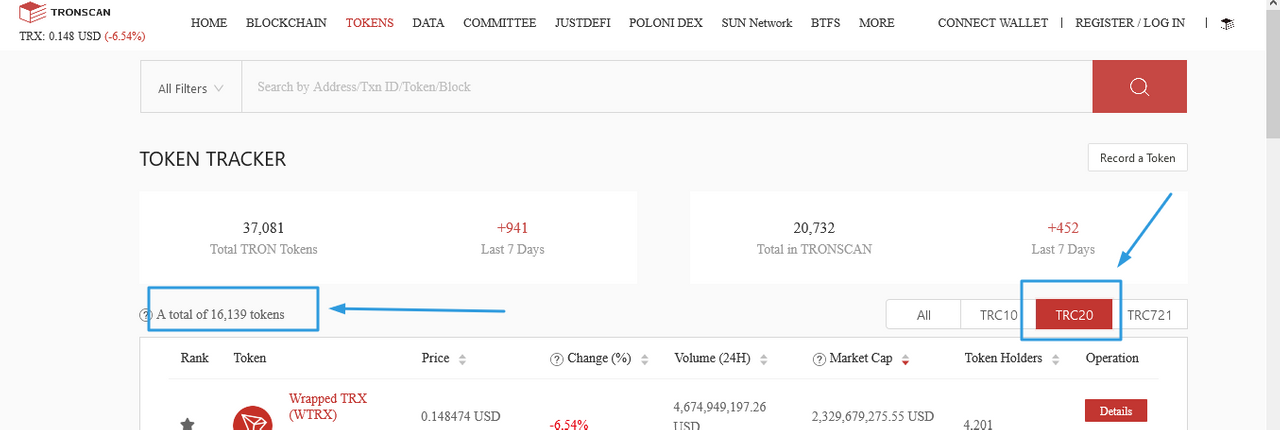Screen dimensions: 1280x430
Task: Click the +452 Last 7 Days figure
Action: tap(1063, 228)
